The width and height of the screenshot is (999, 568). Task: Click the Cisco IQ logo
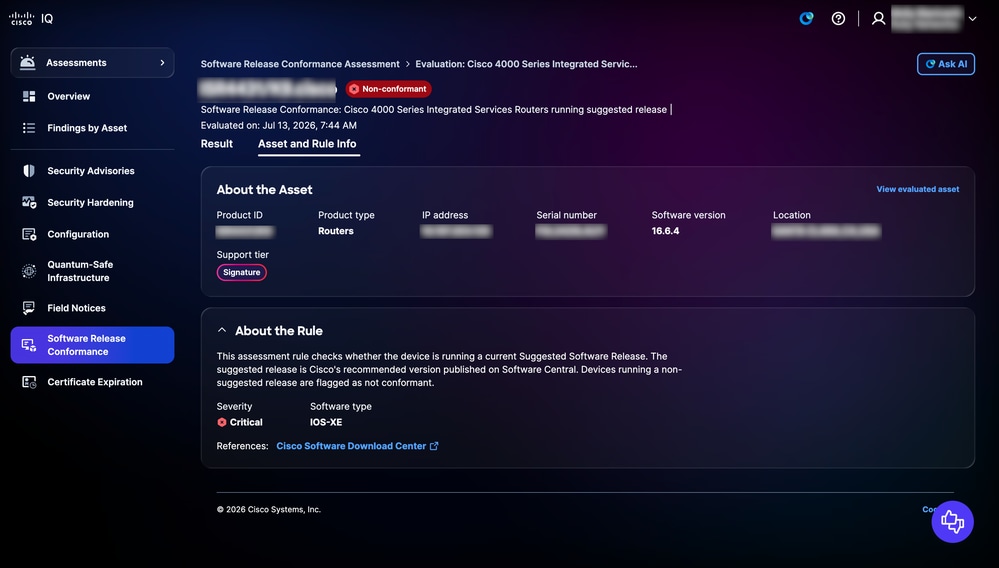(x=31, y=18)
